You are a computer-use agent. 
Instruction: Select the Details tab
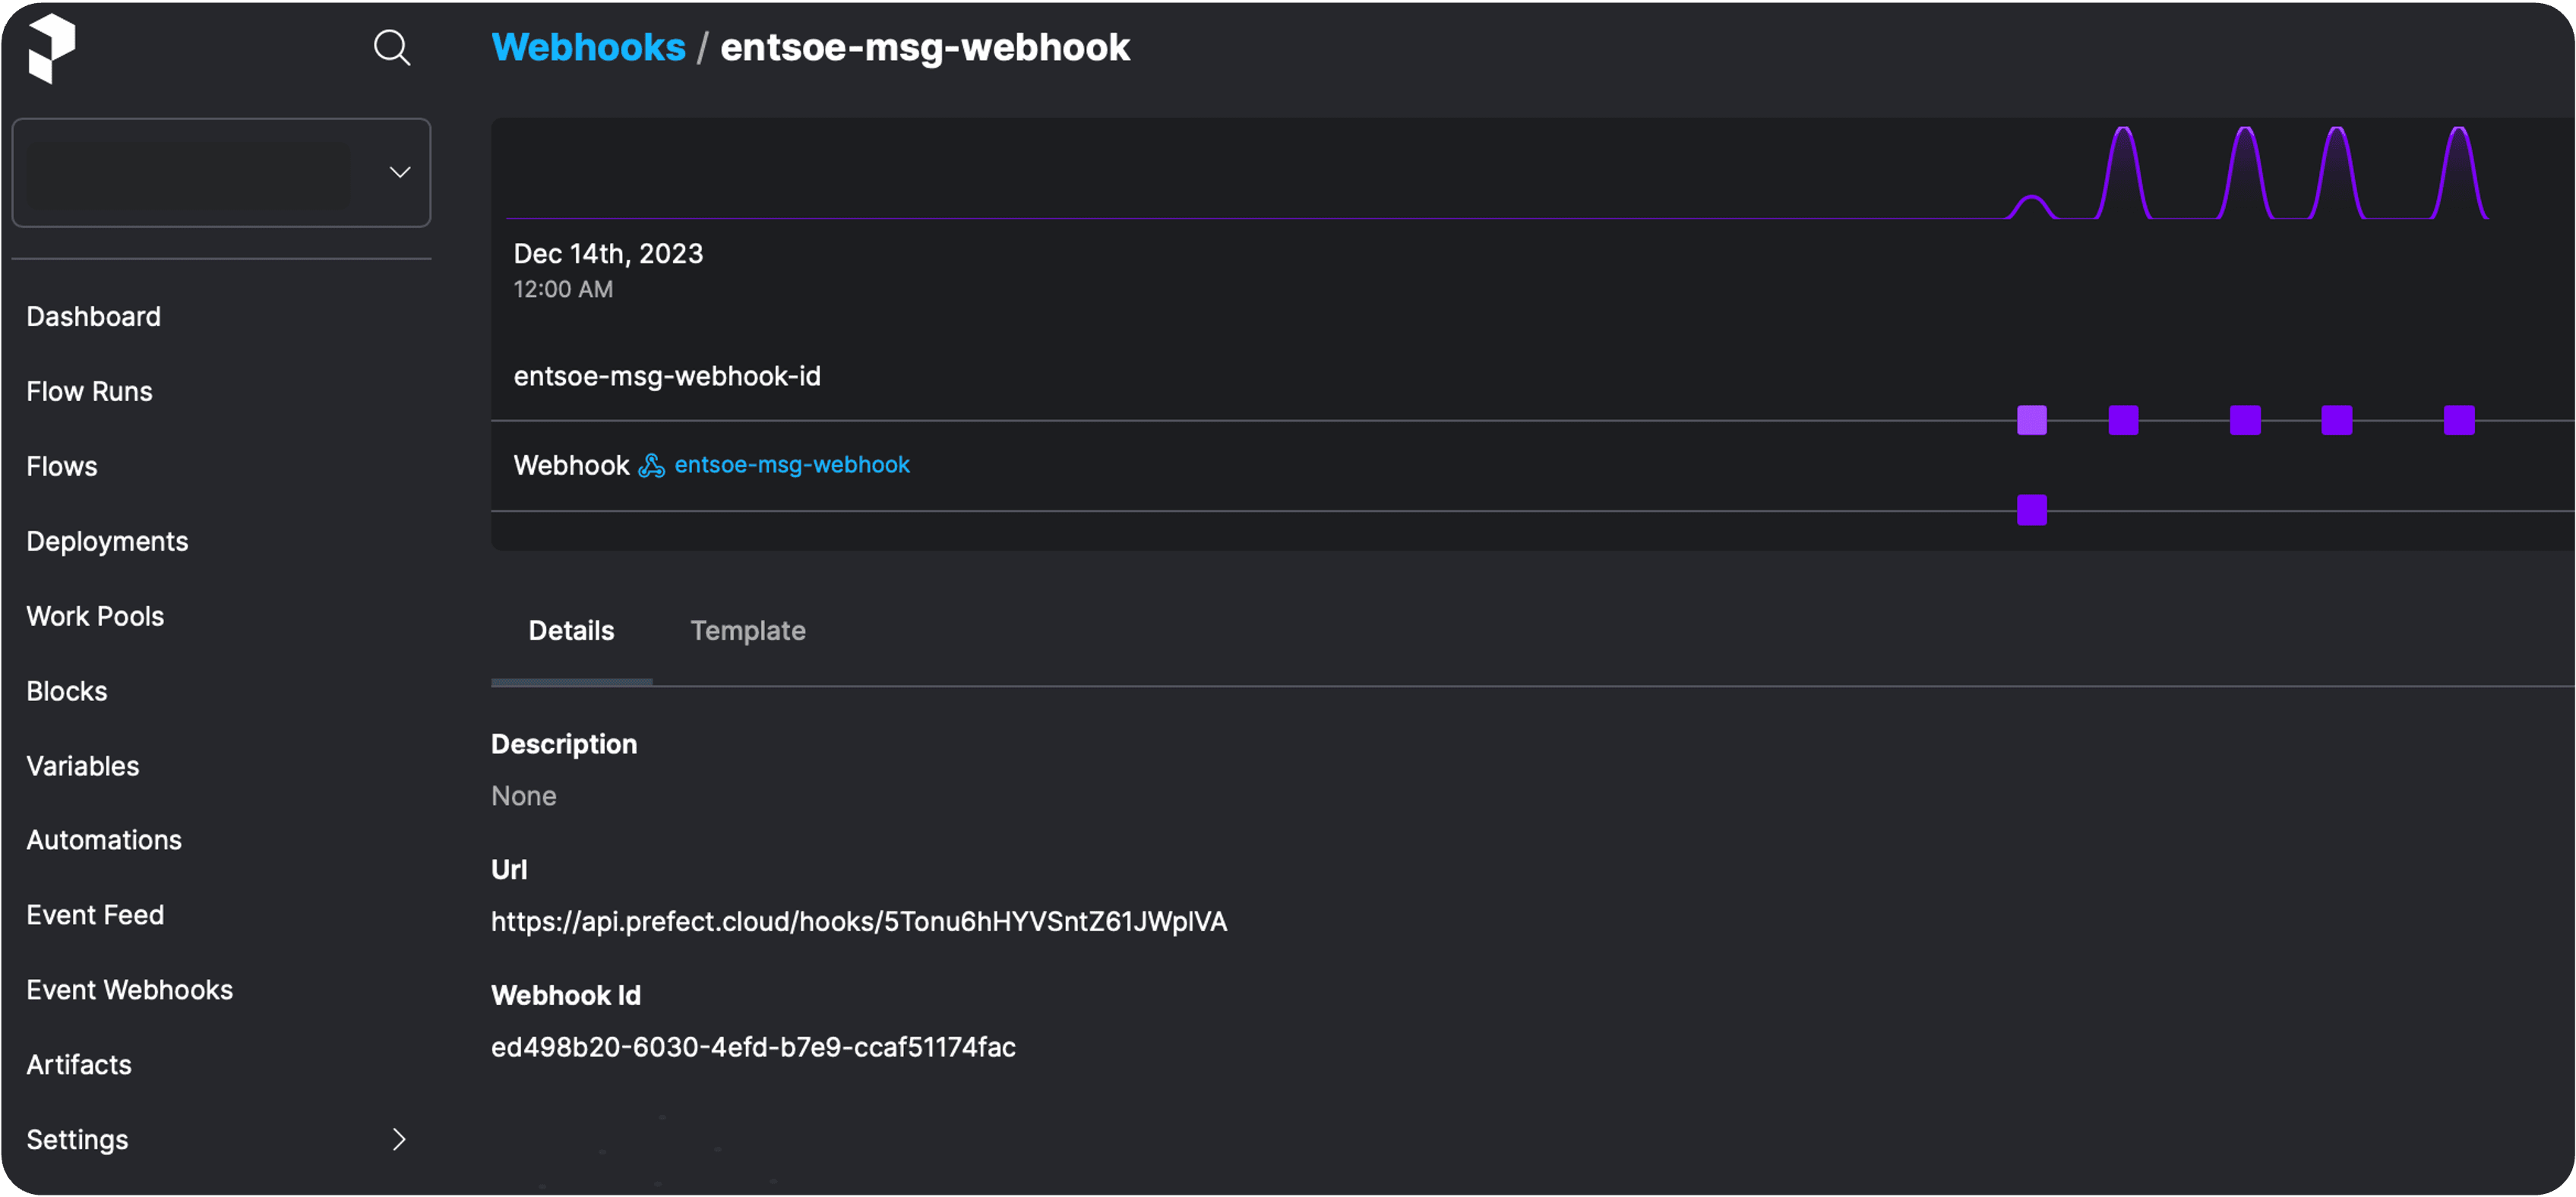point(571,631)
